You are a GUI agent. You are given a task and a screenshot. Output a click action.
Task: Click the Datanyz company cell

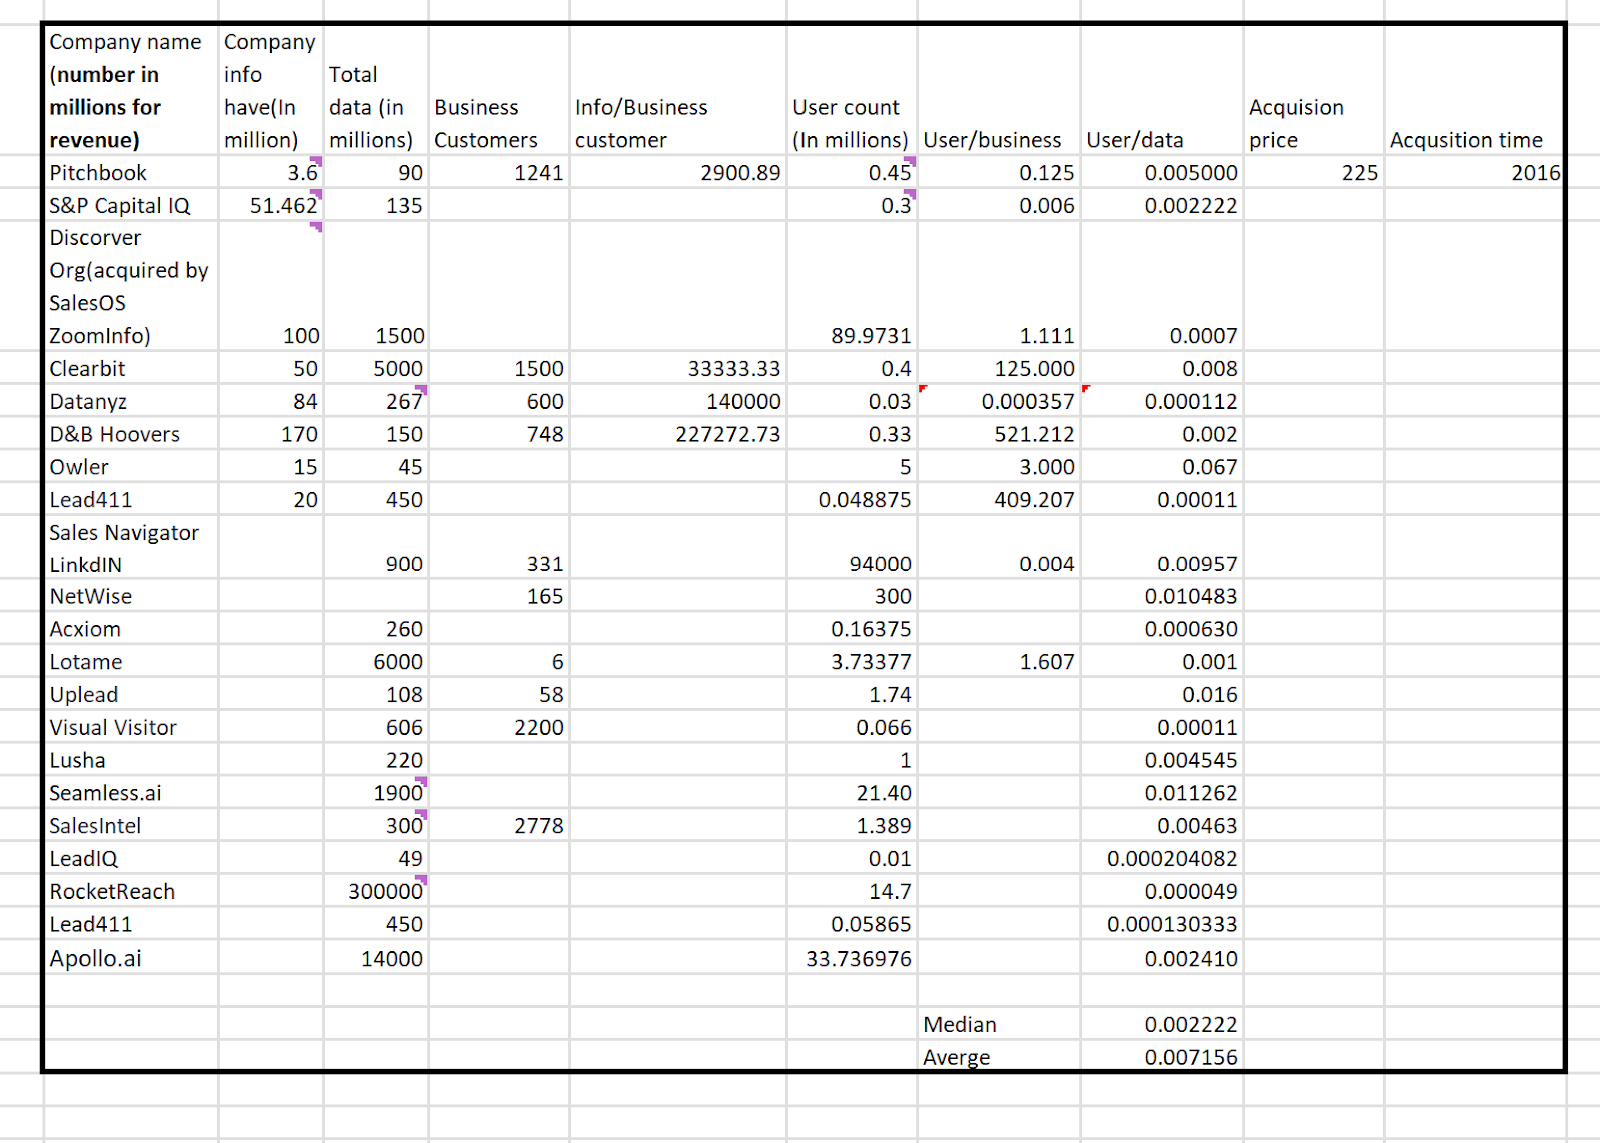[131, 401]
